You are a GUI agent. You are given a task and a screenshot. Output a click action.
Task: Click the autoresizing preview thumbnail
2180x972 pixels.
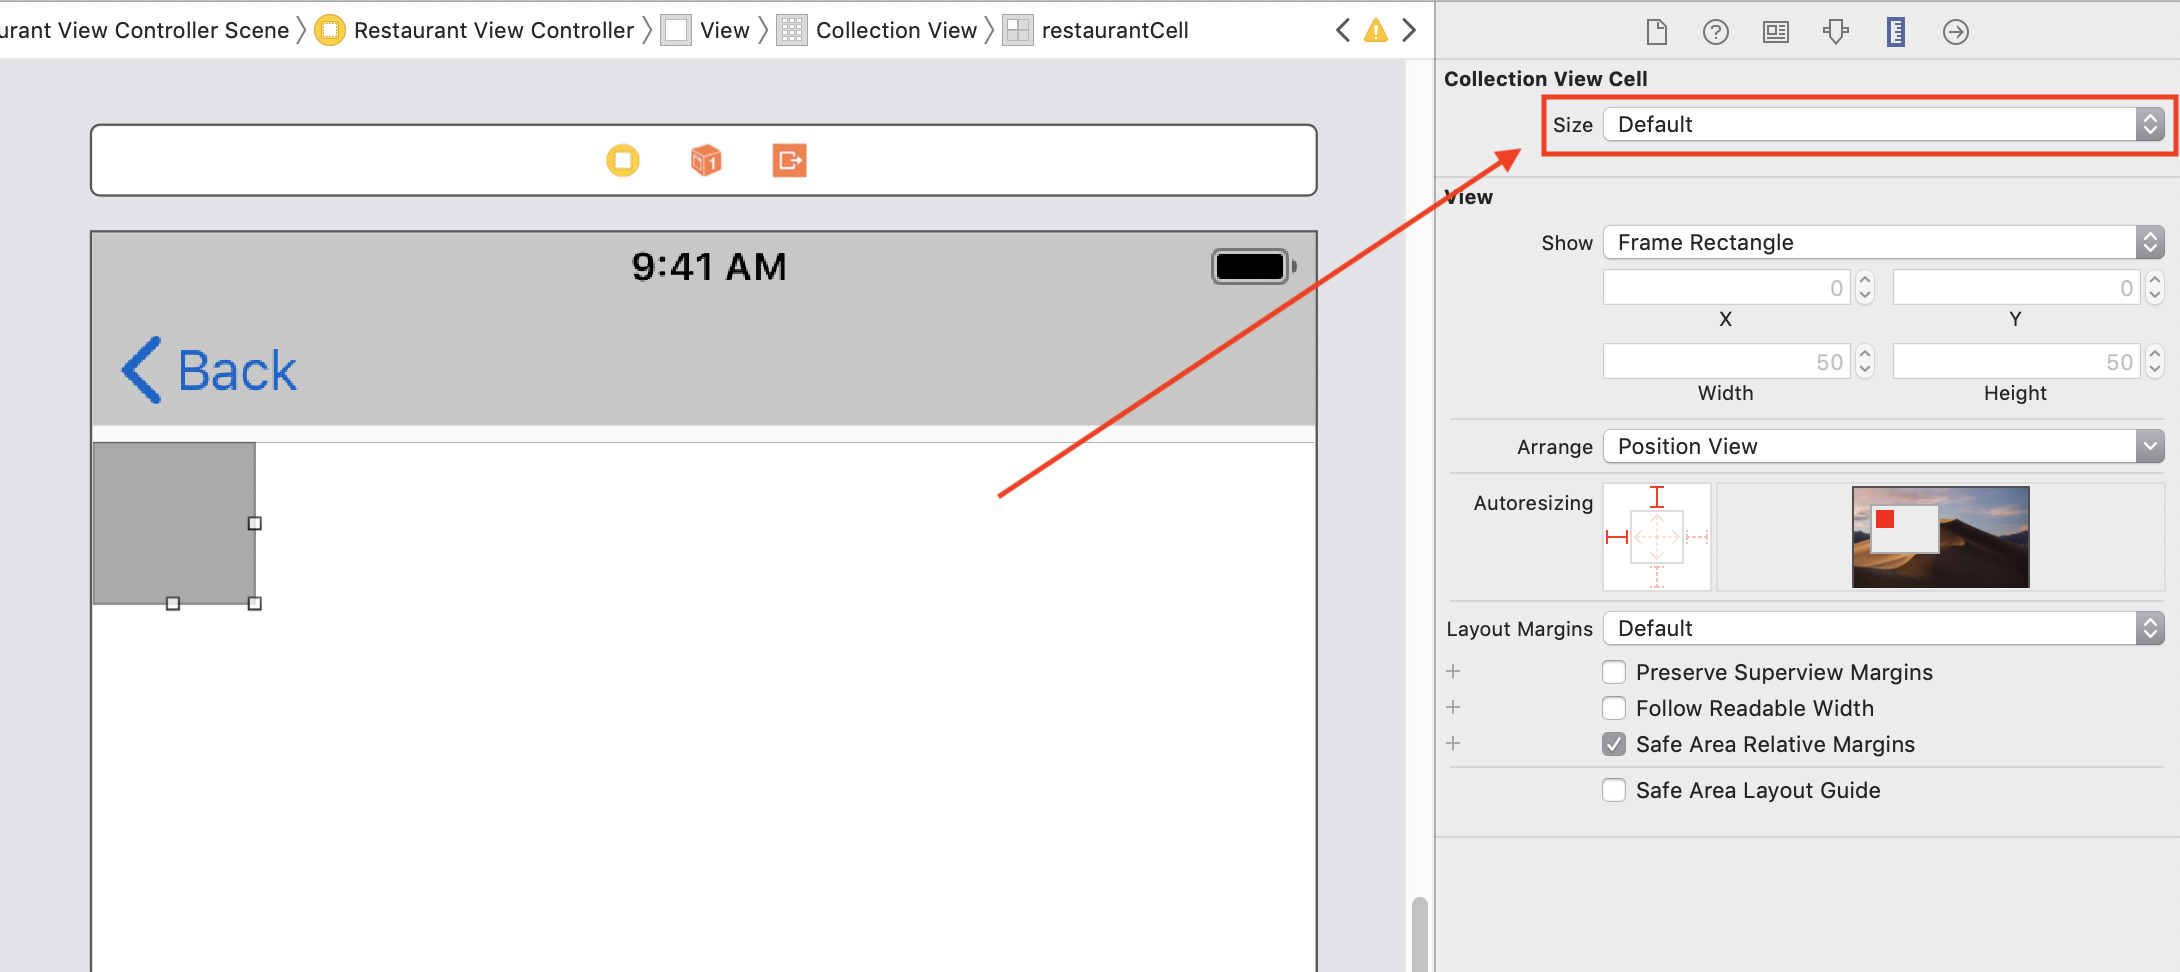click(x=1940, y=537)
